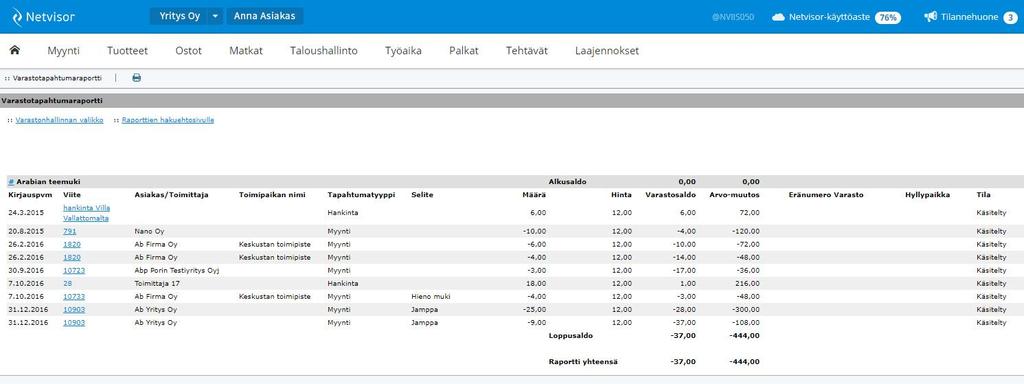Open reference link 791
This screenshot has width=1024, height=384.
coord(69,231)
